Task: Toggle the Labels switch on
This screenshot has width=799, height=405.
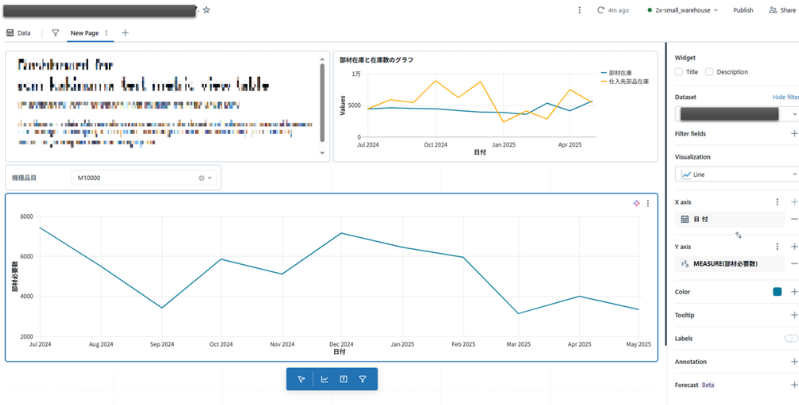Action: pyautogui.click(x=791, y=338)
